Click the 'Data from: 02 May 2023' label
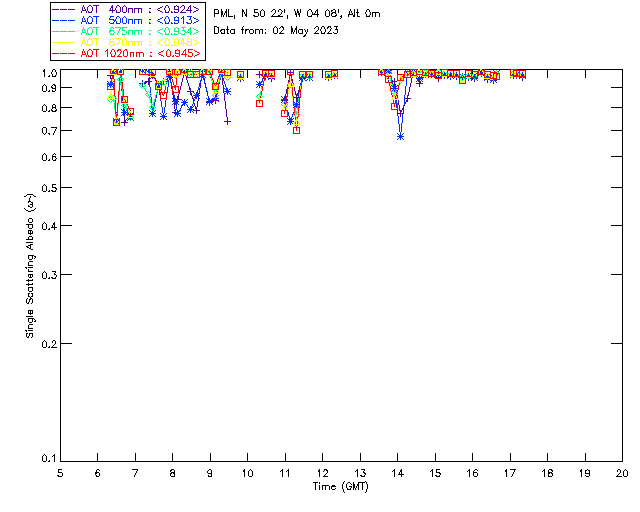Screen dimensions: 640x512 (x=276, y=31)
